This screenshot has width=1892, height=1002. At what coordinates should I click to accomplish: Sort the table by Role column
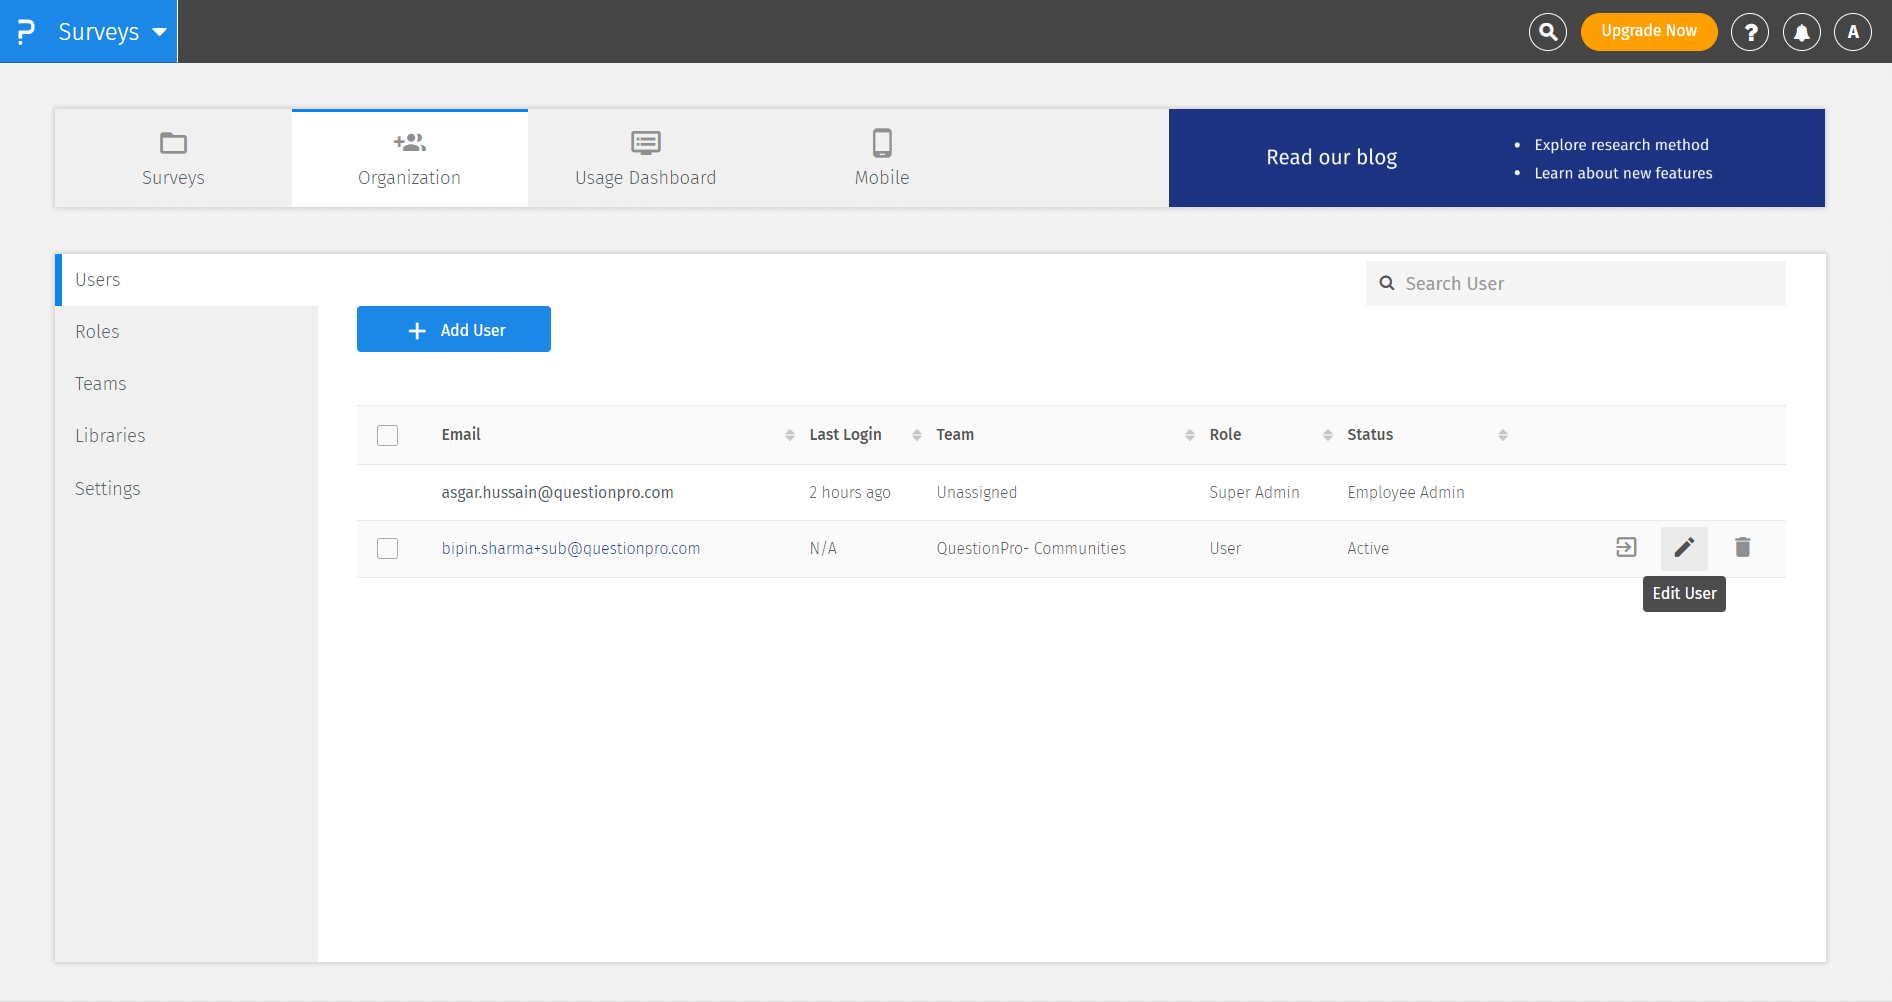click(1224, 434)
